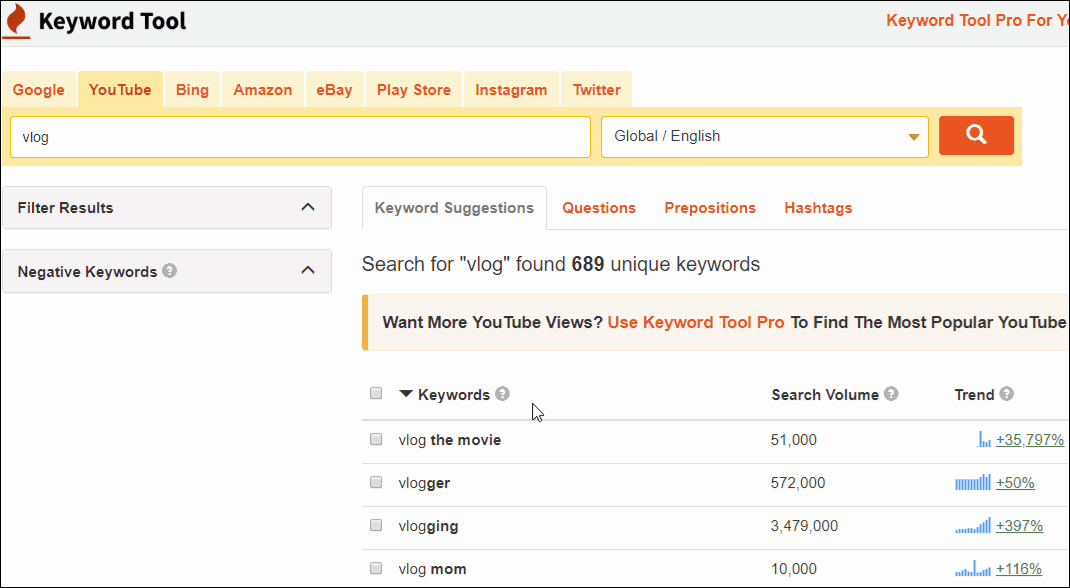Open the Hashtags tab
Screen dimensions: 1070x588
(818, 208)
